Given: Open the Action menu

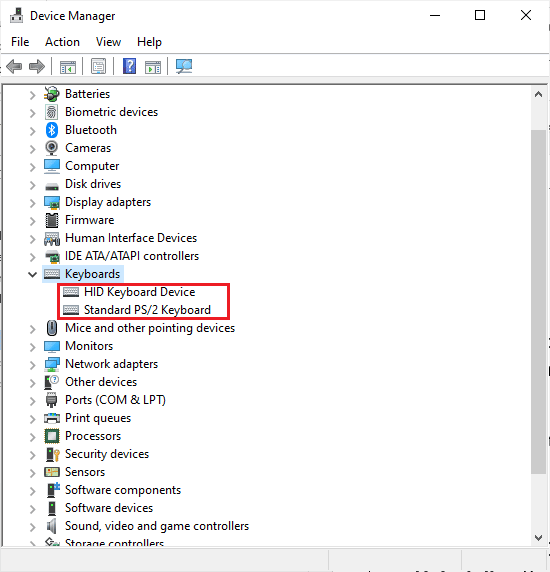Looking at the screenshot, I should (62, 42).
